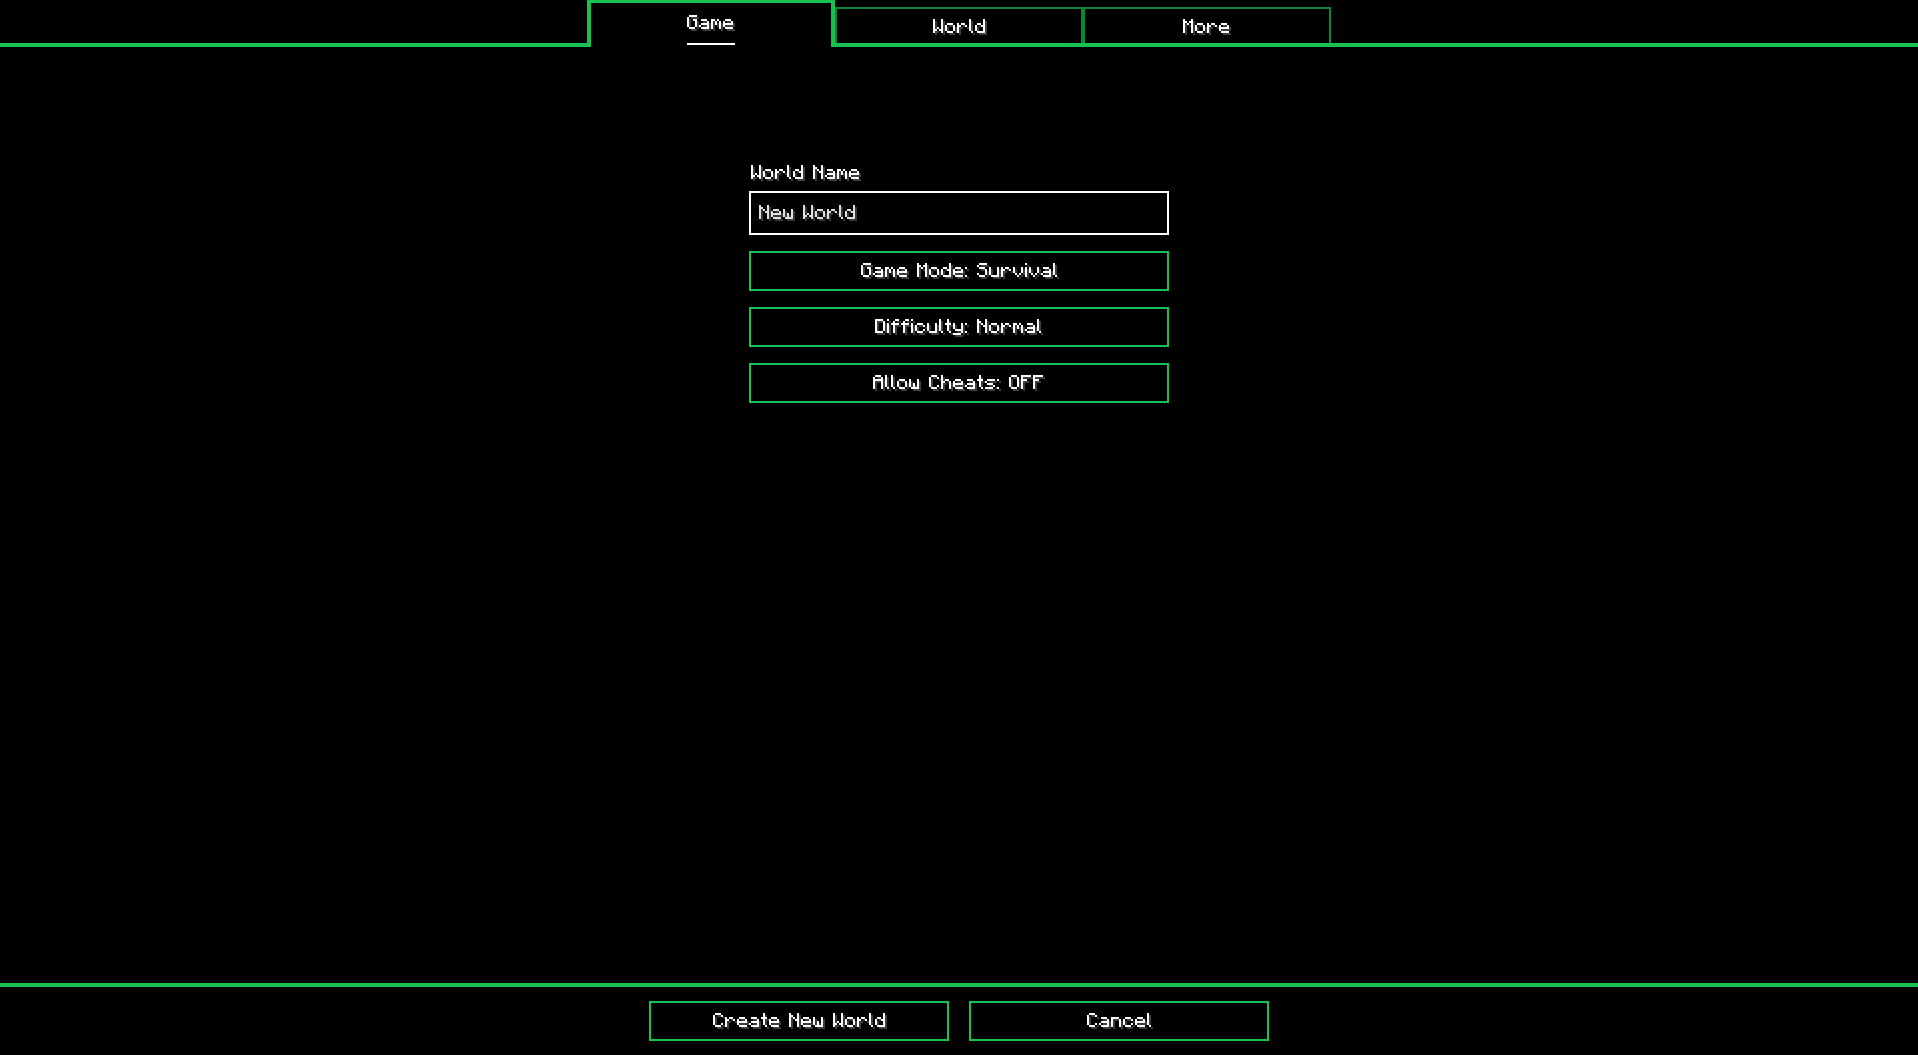Click the underlined Game tab header
Image resolution: width=1918 pixels, height=1055 pixels.
coord(710,23)
